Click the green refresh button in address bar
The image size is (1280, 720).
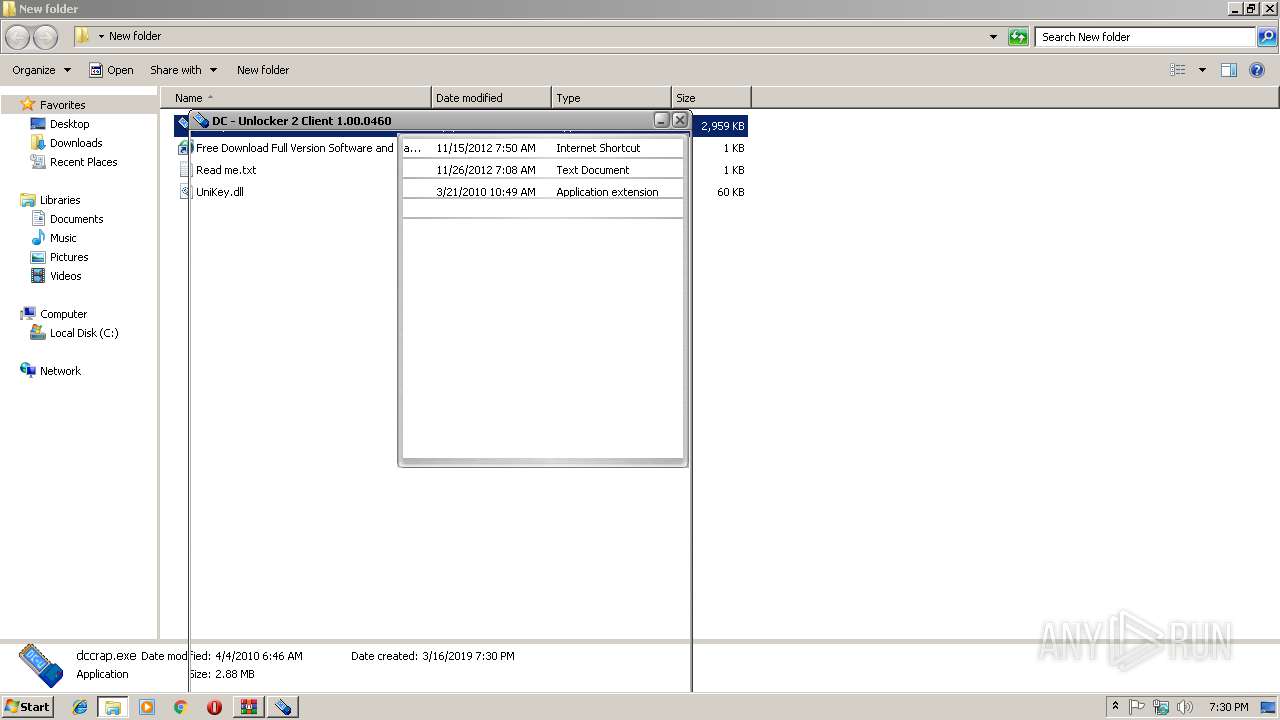[1018, 37]
